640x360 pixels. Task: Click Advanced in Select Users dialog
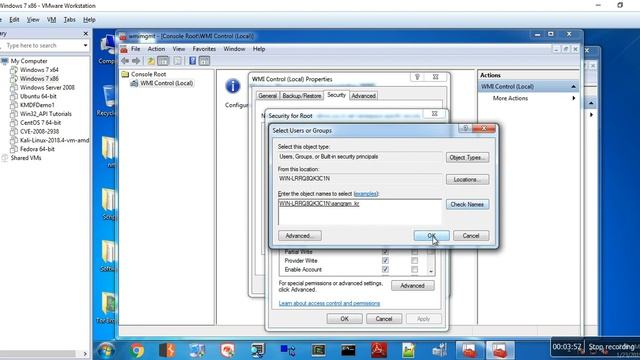[300, 236]
